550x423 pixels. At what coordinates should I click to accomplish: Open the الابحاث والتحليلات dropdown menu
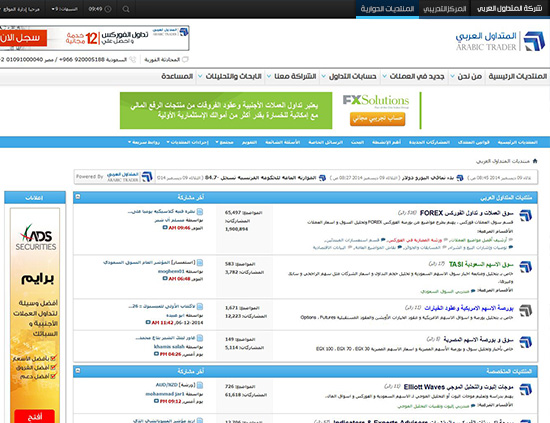[x=230, y=76]
